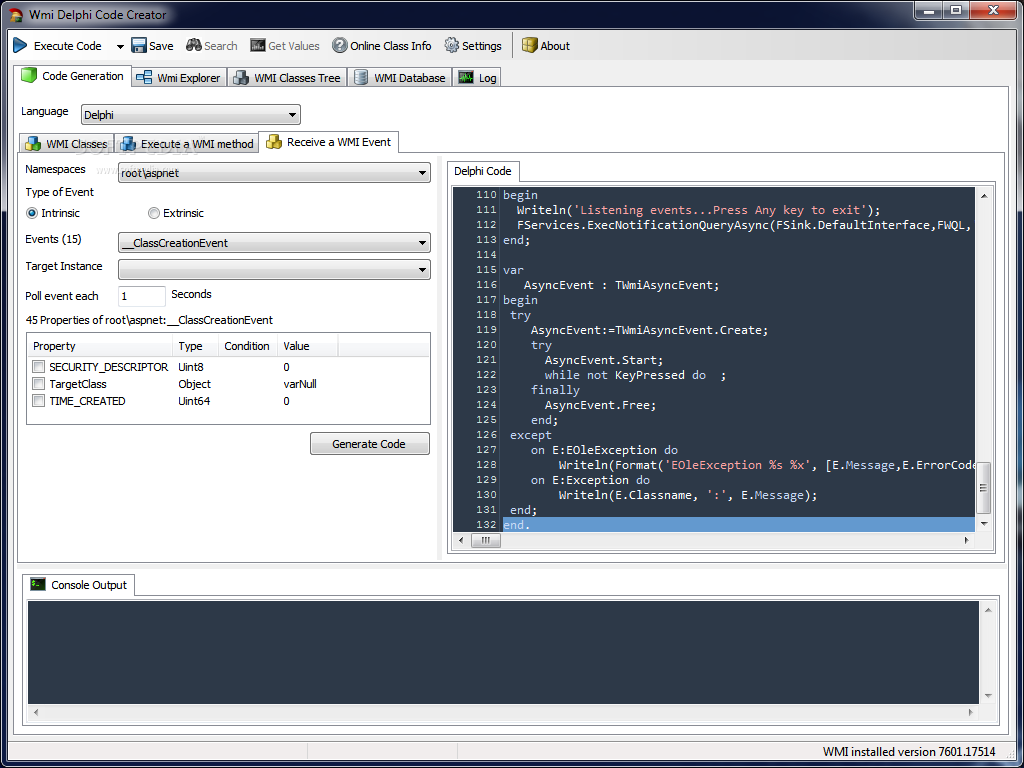Click the Value column header
This screenshot has width=1024, height=768.
[307, 346]
